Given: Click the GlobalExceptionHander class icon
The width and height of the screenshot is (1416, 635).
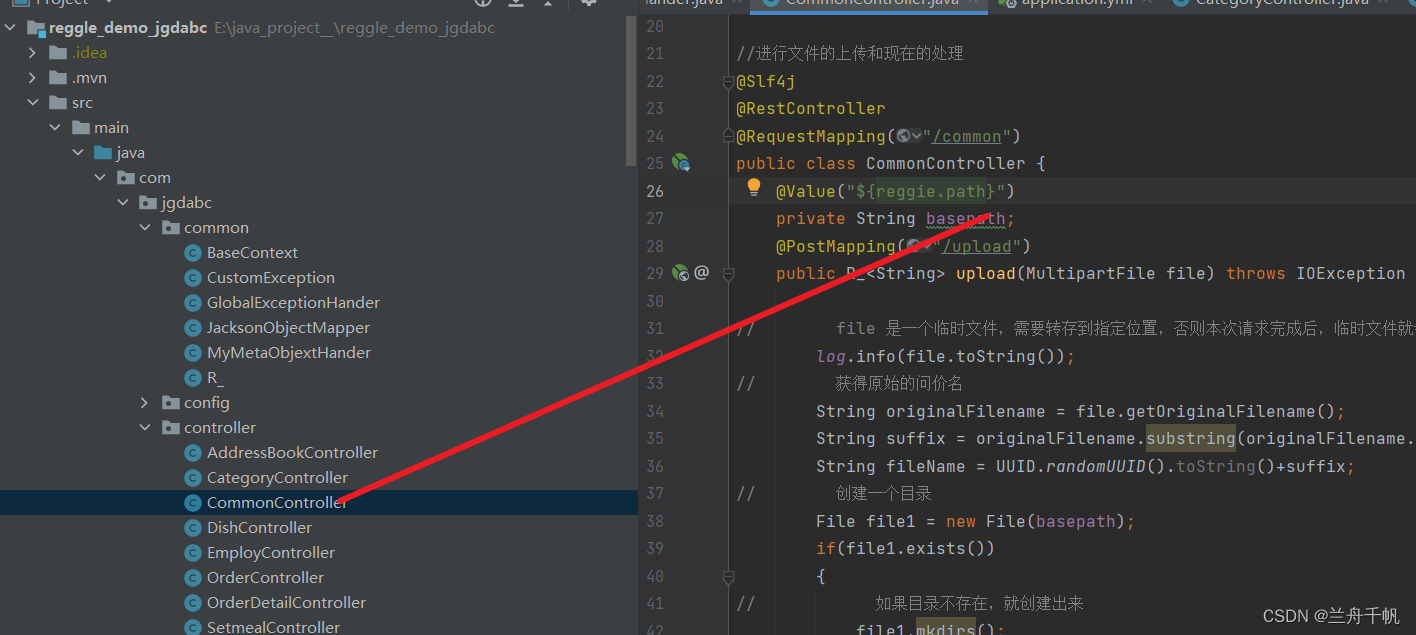Looking at the screenshot, I should pos(193,303).
